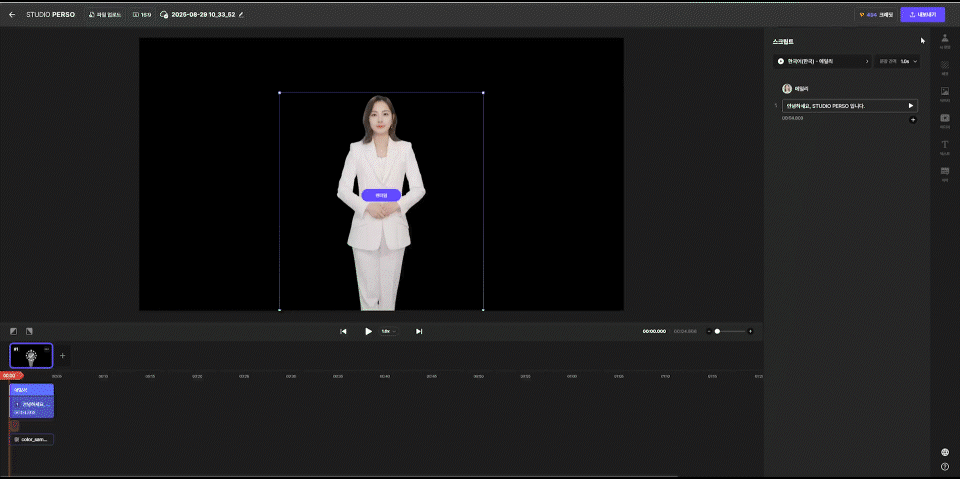Click the pencil icon to rename the project

point(241,15)
